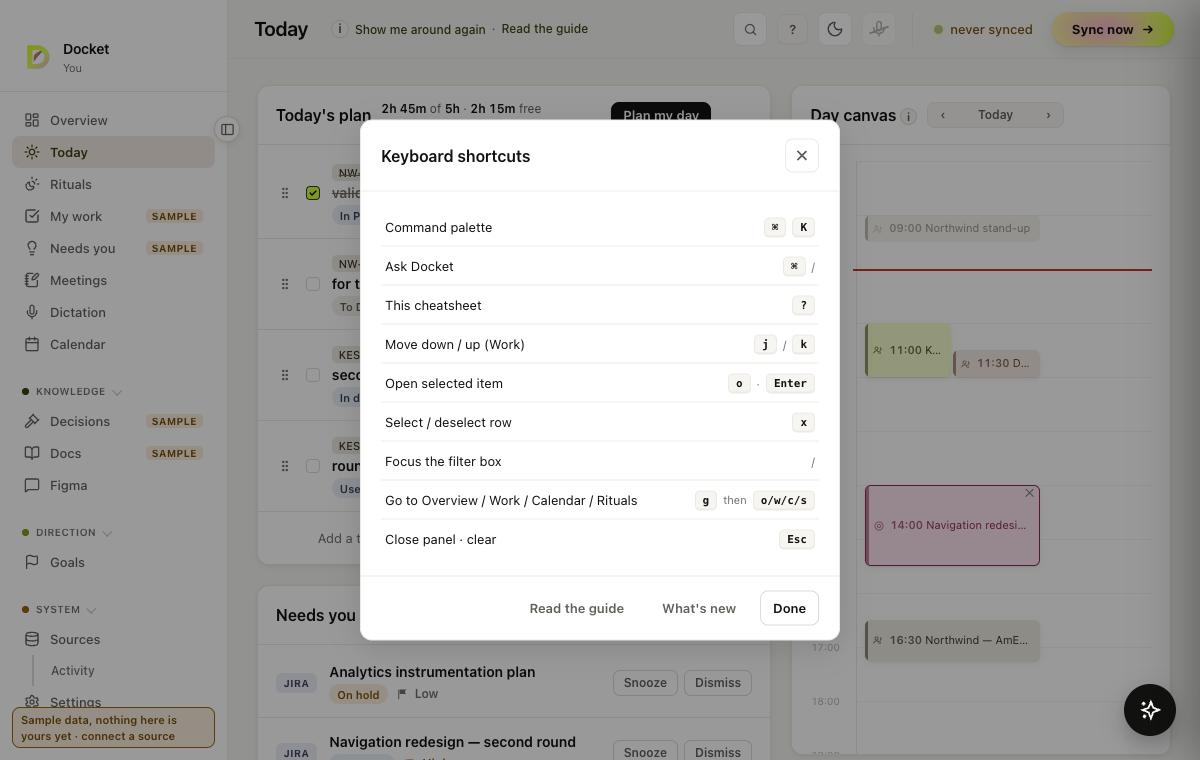Click the Figma chat icon
The height and width of the screenshot is (760, 1200).
click(x=32, y=485)
